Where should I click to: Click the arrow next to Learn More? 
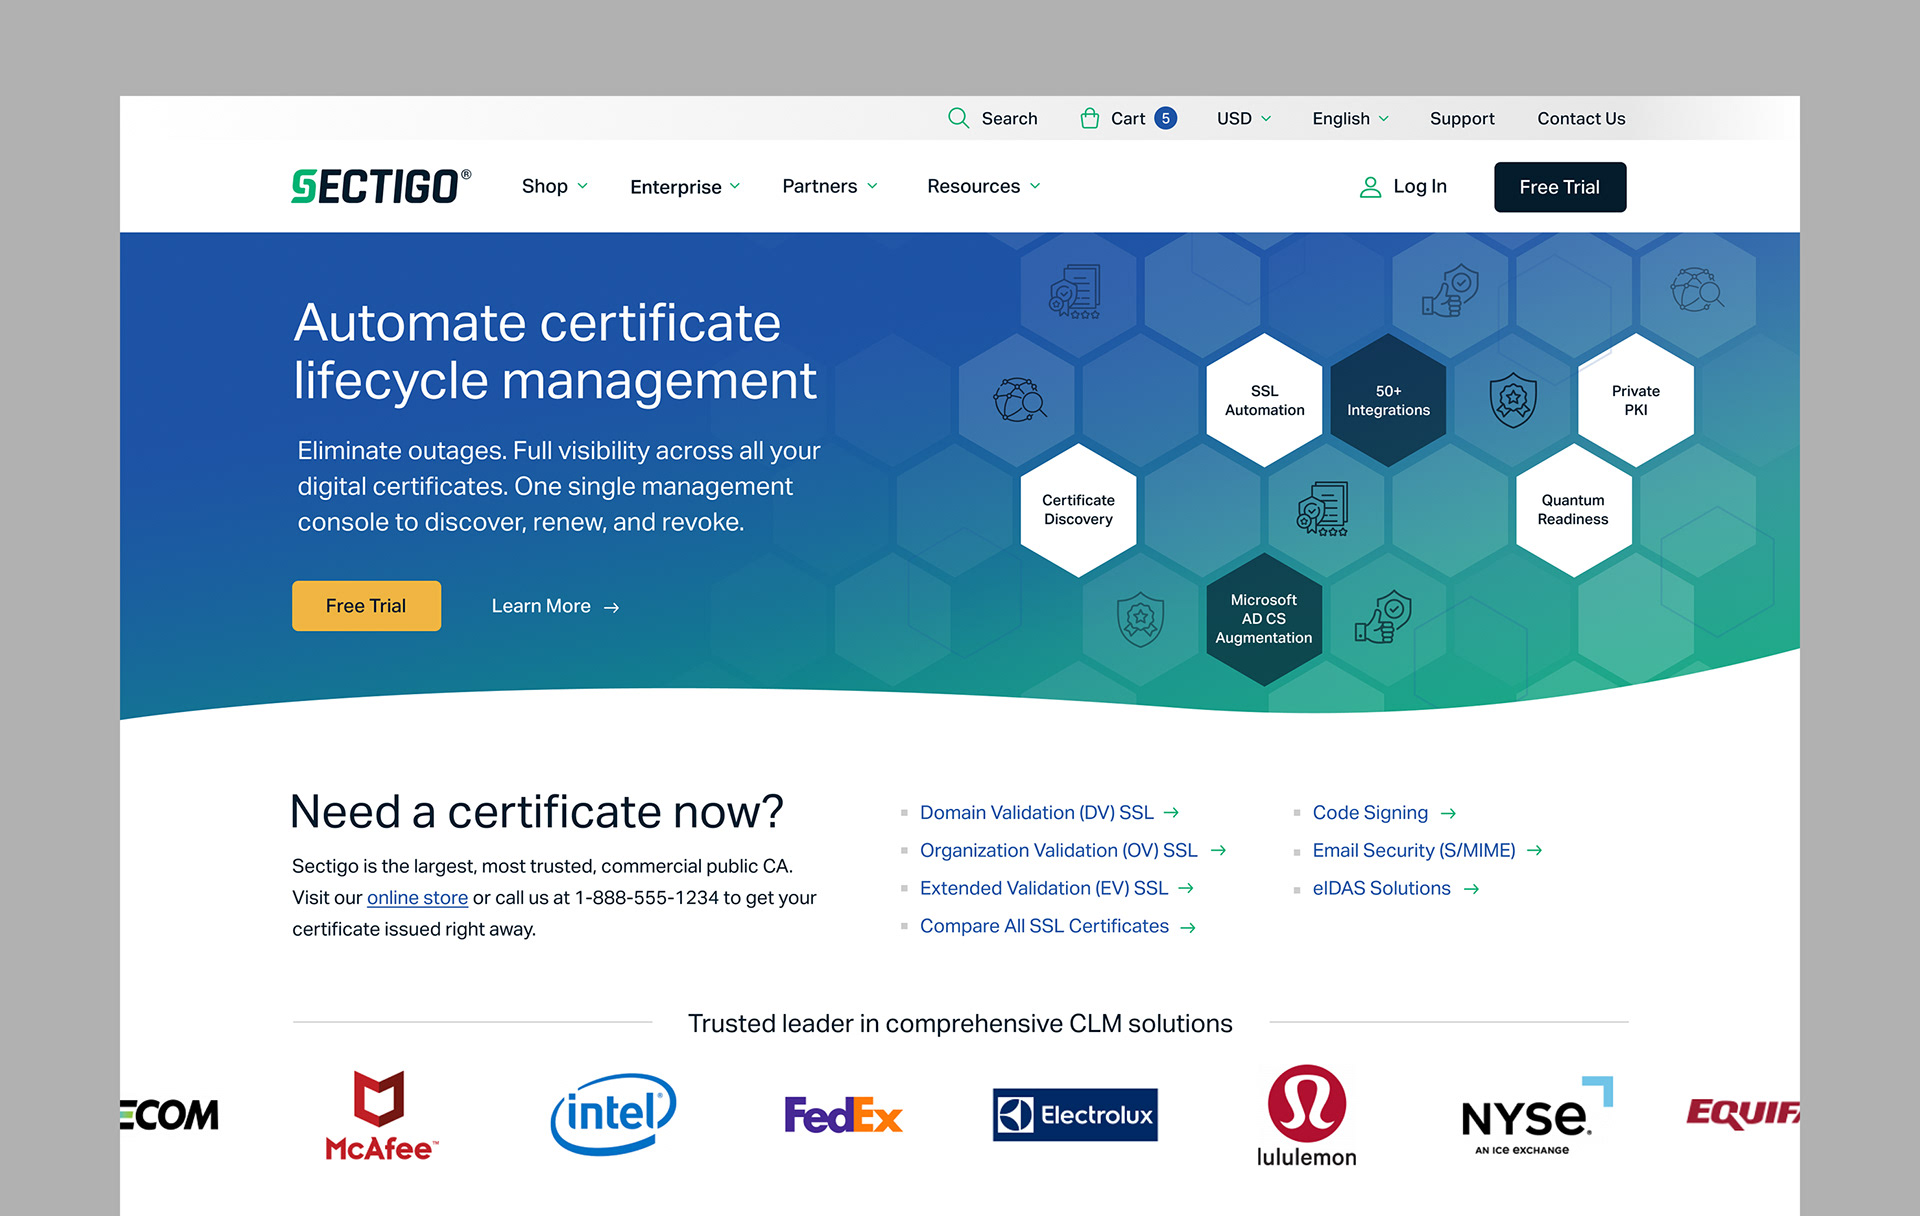611,607
